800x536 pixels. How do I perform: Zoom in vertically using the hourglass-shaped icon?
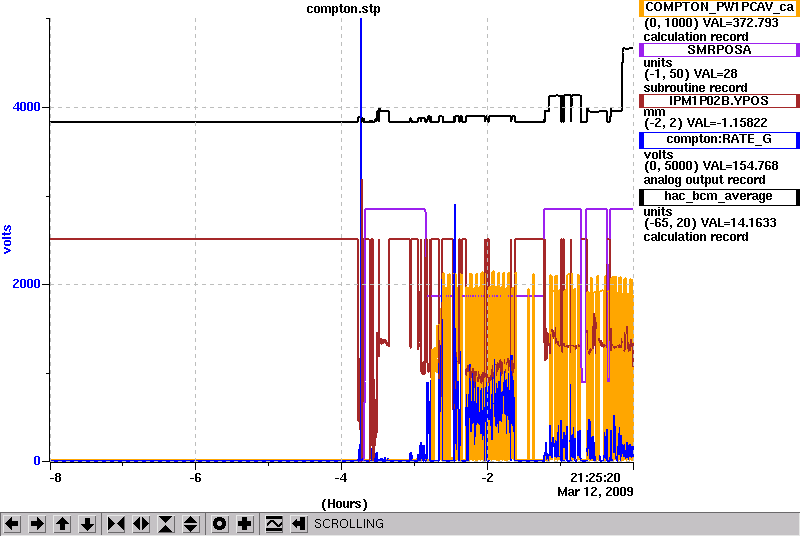pos(166,524)
